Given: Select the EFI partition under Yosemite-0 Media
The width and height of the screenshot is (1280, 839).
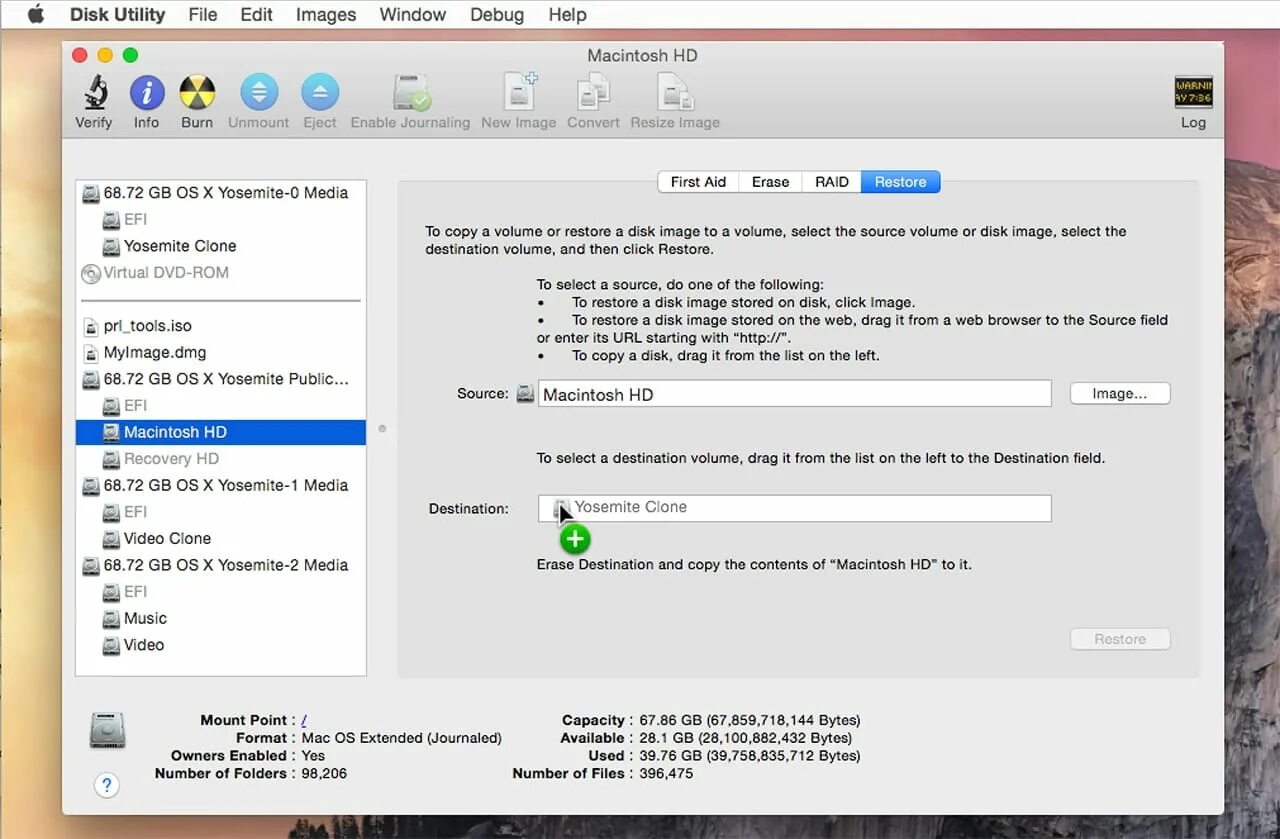Looking at the screenshot, I should 221,219.
